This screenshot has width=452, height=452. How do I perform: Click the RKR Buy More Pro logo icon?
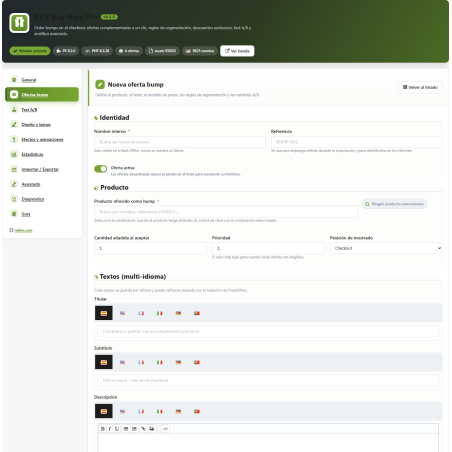point(19,23)
